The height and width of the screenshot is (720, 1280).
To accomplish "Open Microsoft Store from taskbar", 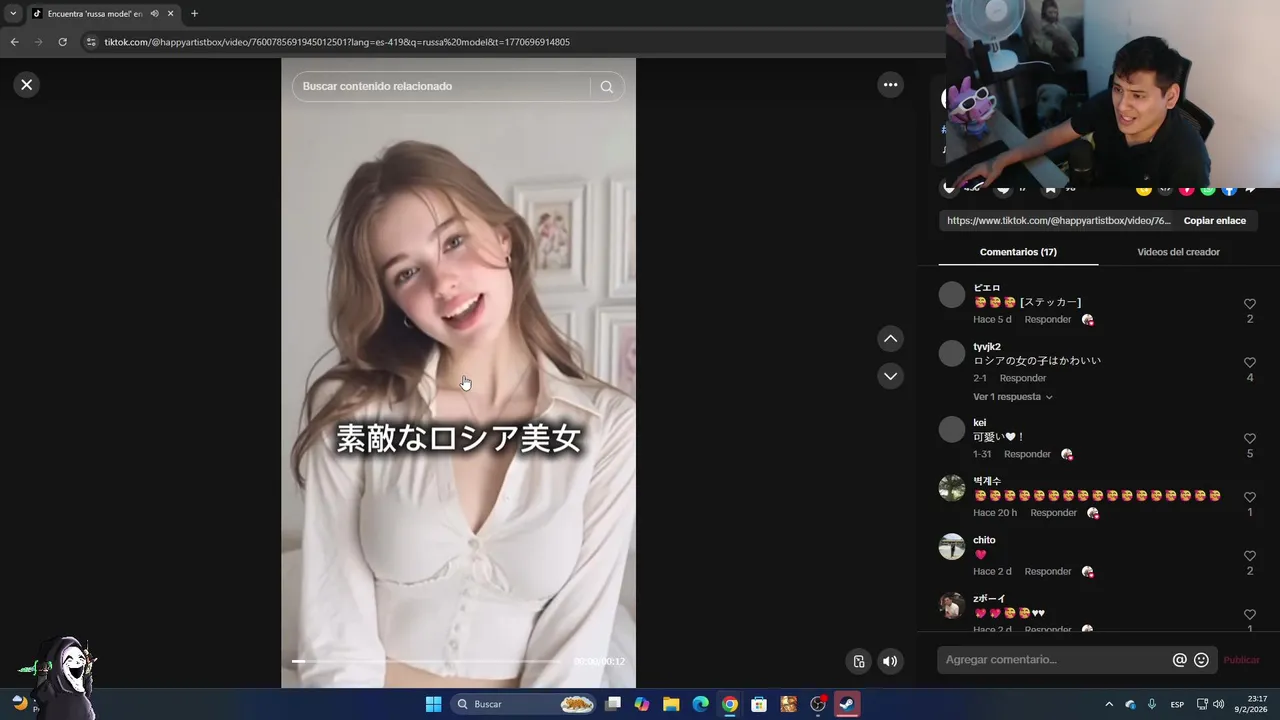I will 759,704.
